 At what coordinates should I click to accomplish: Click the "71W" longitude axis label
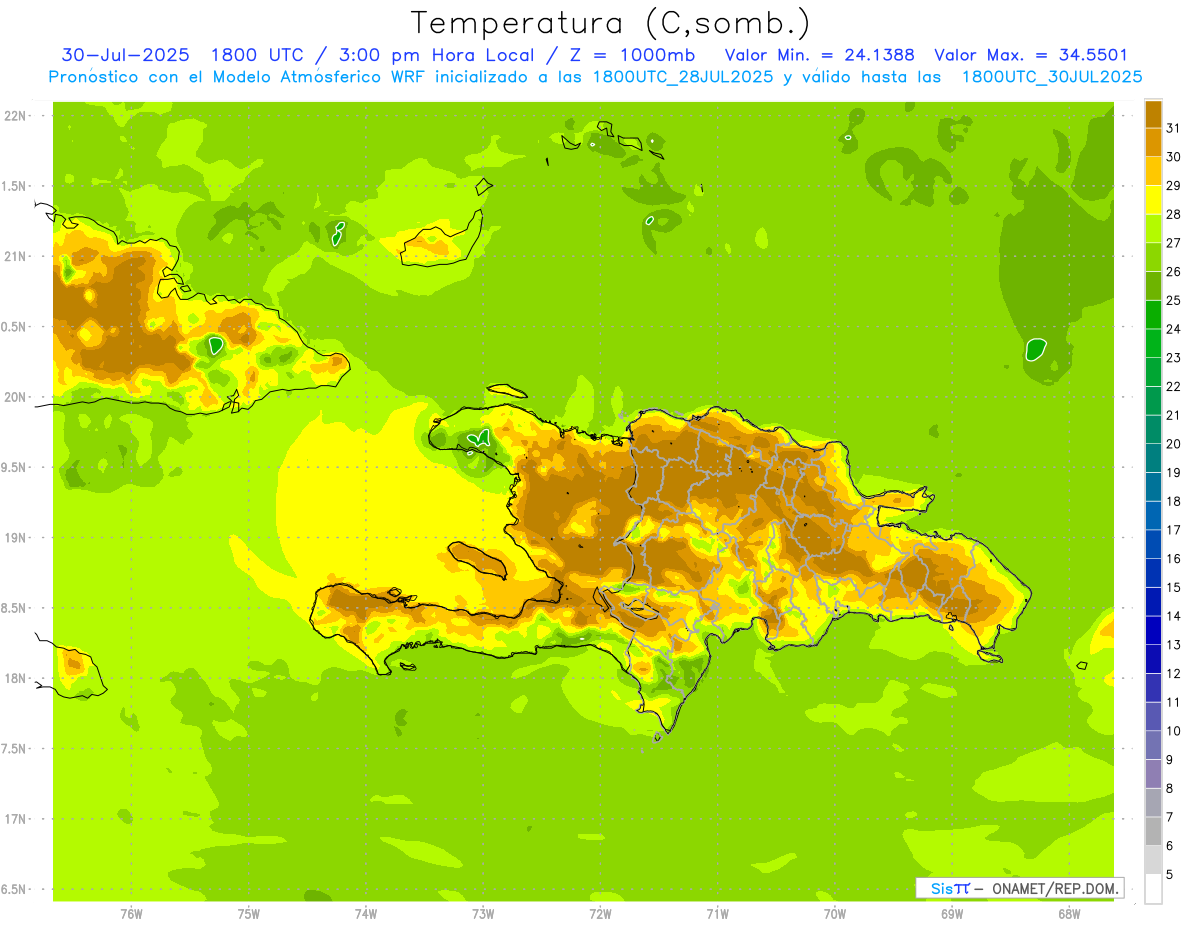tap(717, 914)
